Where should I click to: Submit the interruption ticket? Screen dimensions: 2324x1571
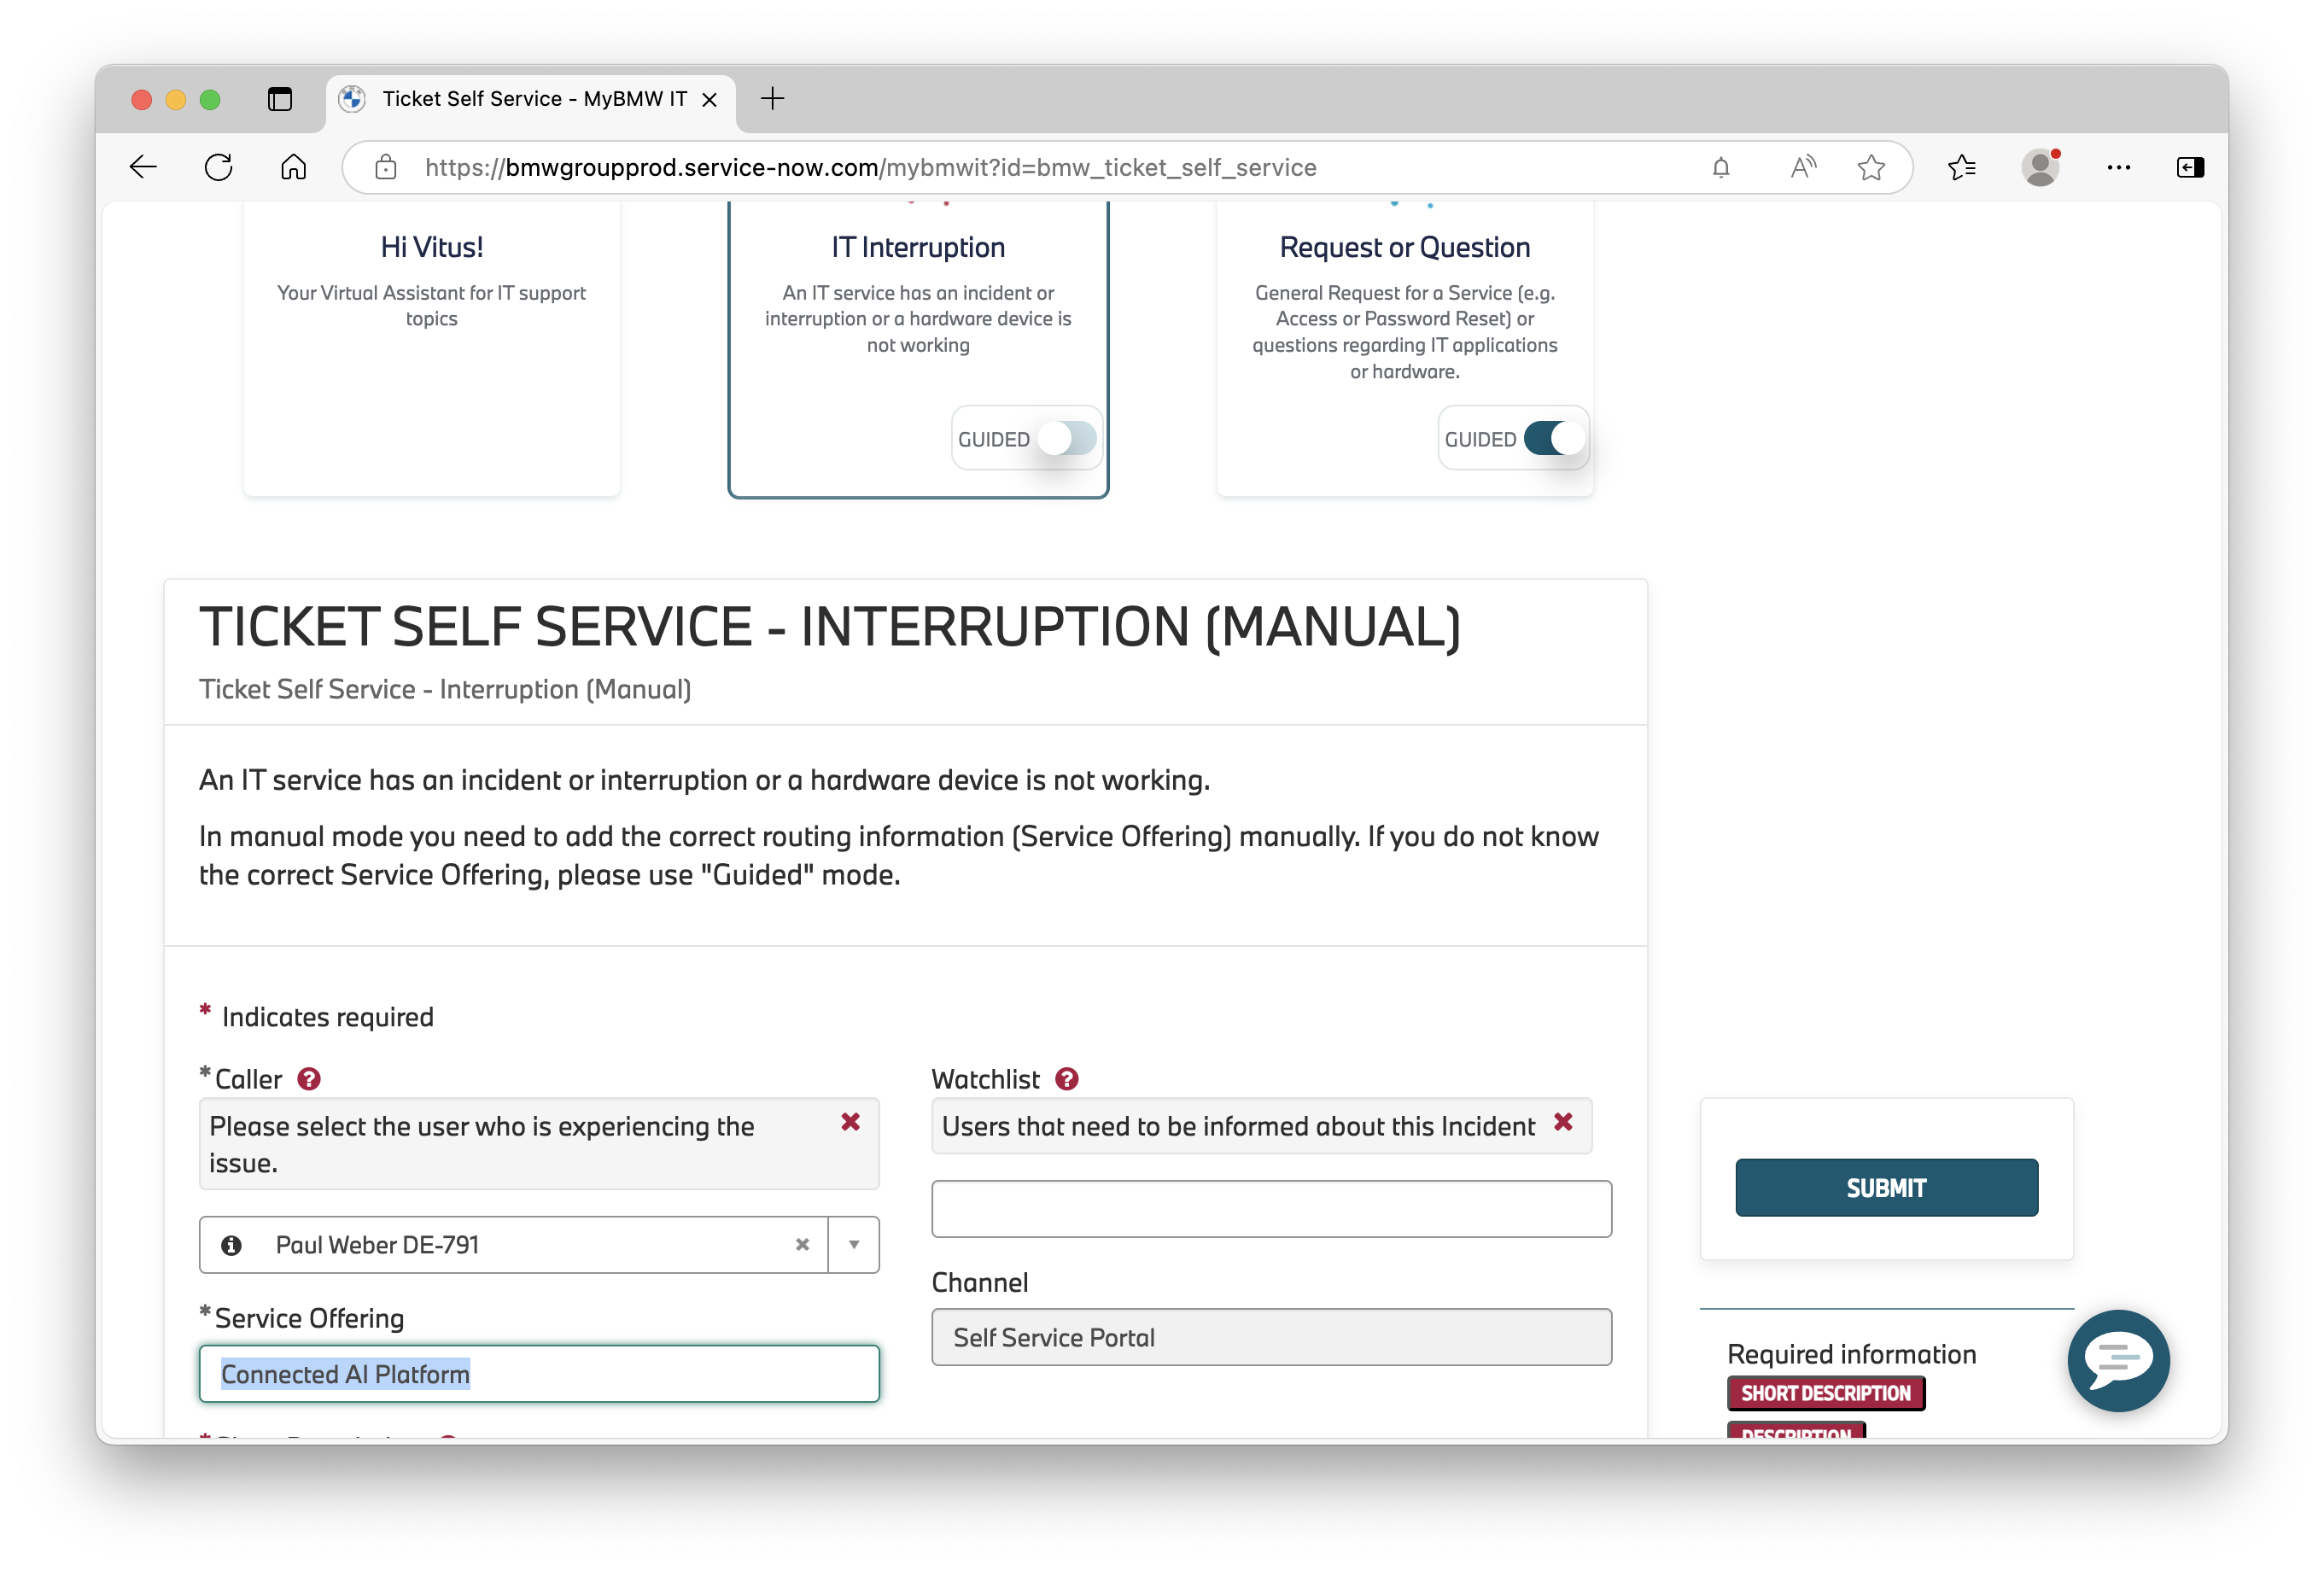[x=1886, y=1188]
